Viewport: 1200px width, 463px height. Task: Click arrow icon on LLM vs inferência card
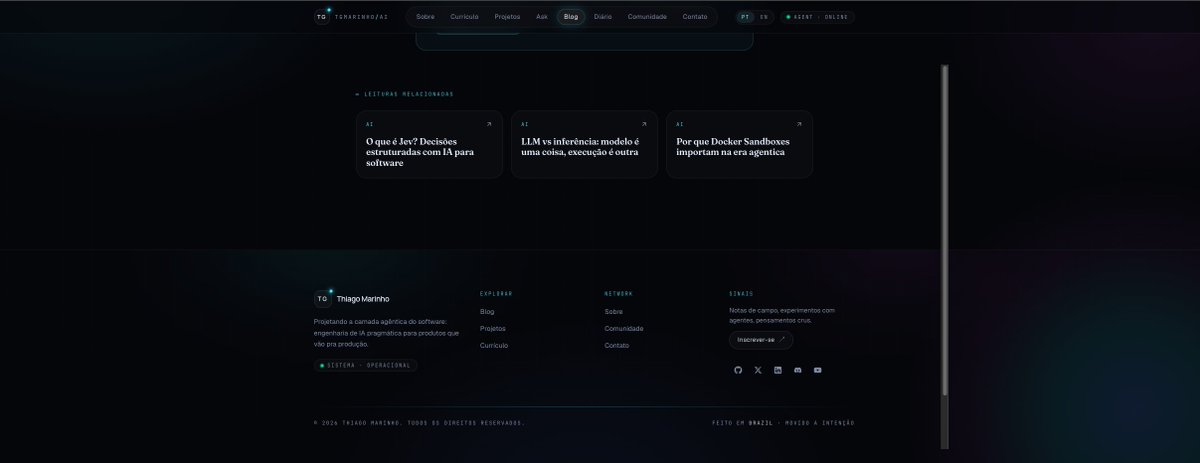tap(644, 124)
